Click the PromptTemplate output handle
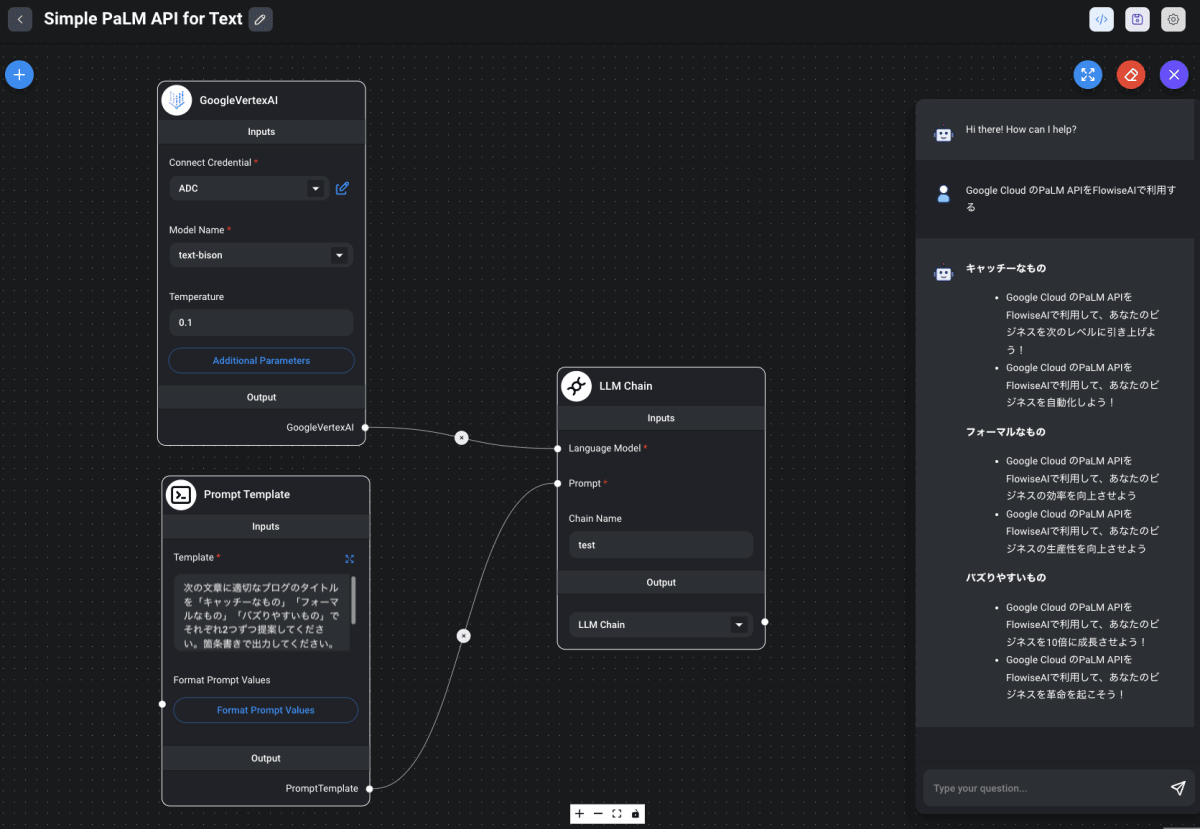The height and width of the screenshot is (829, 1200). click(369, 788)
